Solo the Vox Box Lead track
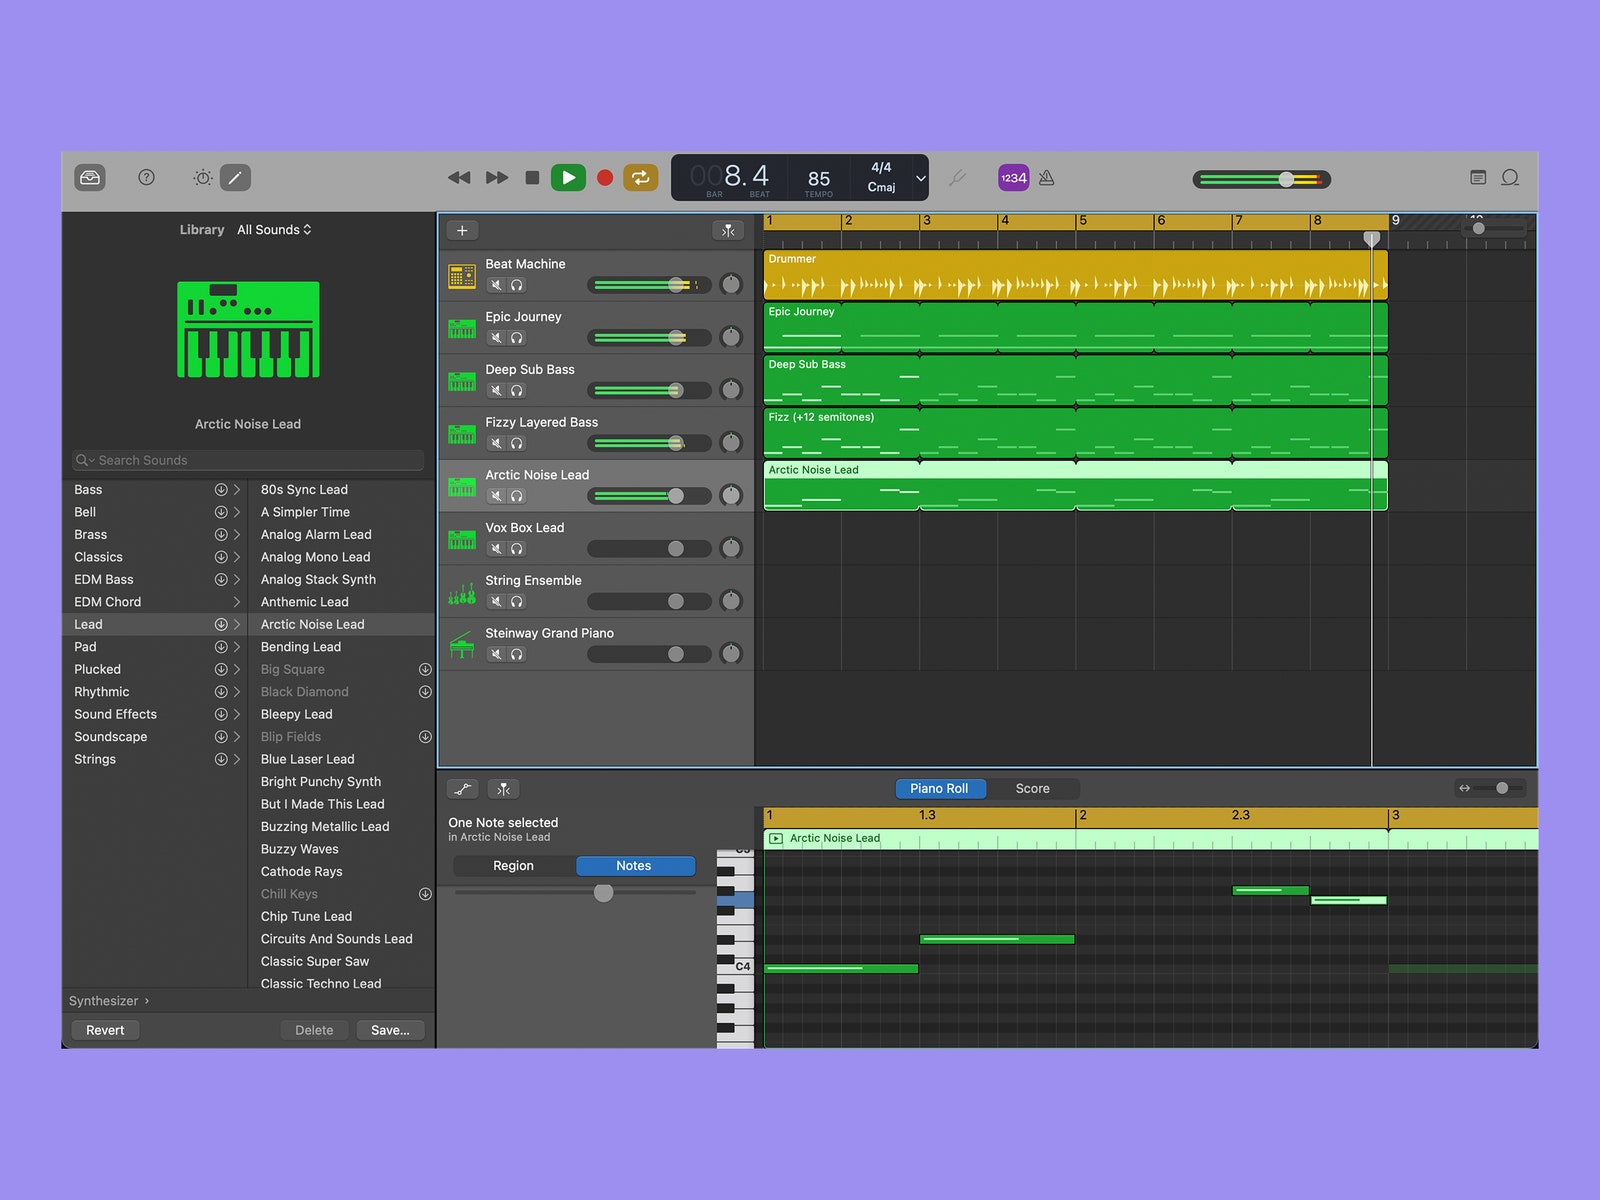 [x=517, y=549]
